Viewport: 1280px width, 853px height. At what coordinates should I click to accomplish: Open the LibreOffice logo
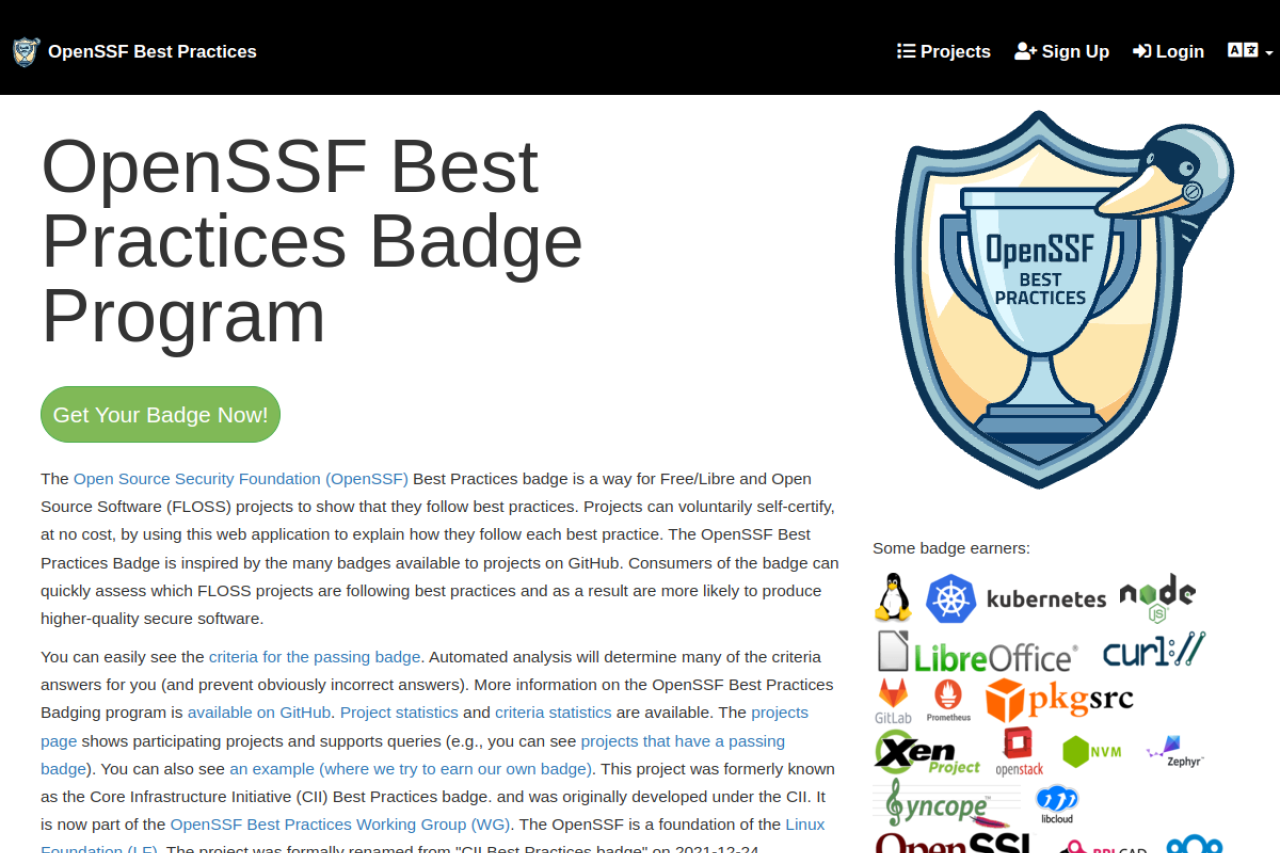[x=977, y=653]
